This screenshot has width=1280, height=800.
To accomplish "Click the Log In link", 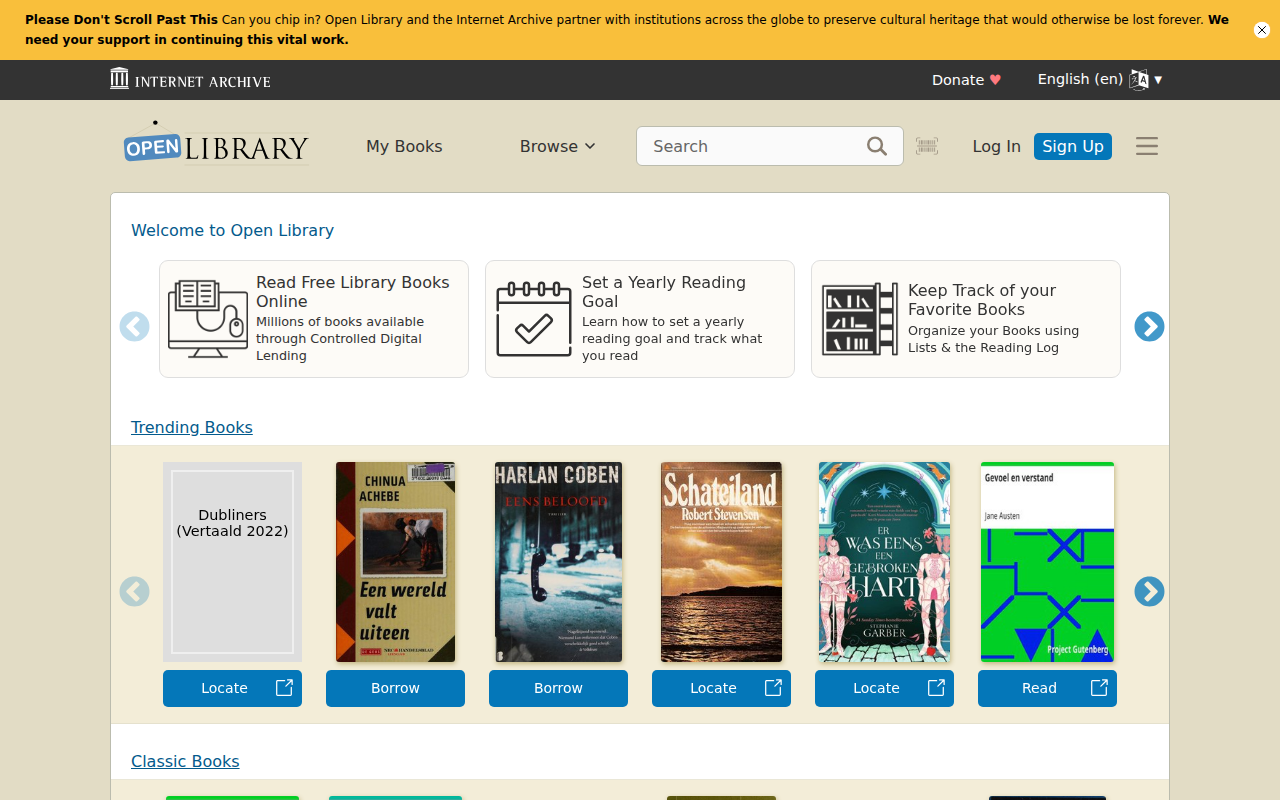I will [996, 146].
